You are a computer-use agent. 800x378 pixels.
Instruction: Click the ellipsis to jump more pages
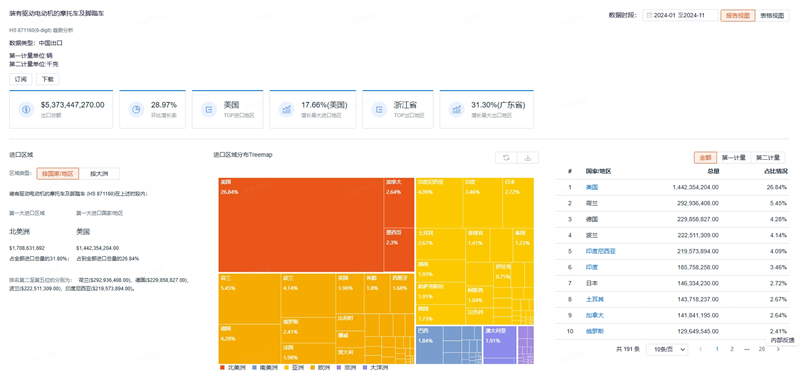(747, 349)
